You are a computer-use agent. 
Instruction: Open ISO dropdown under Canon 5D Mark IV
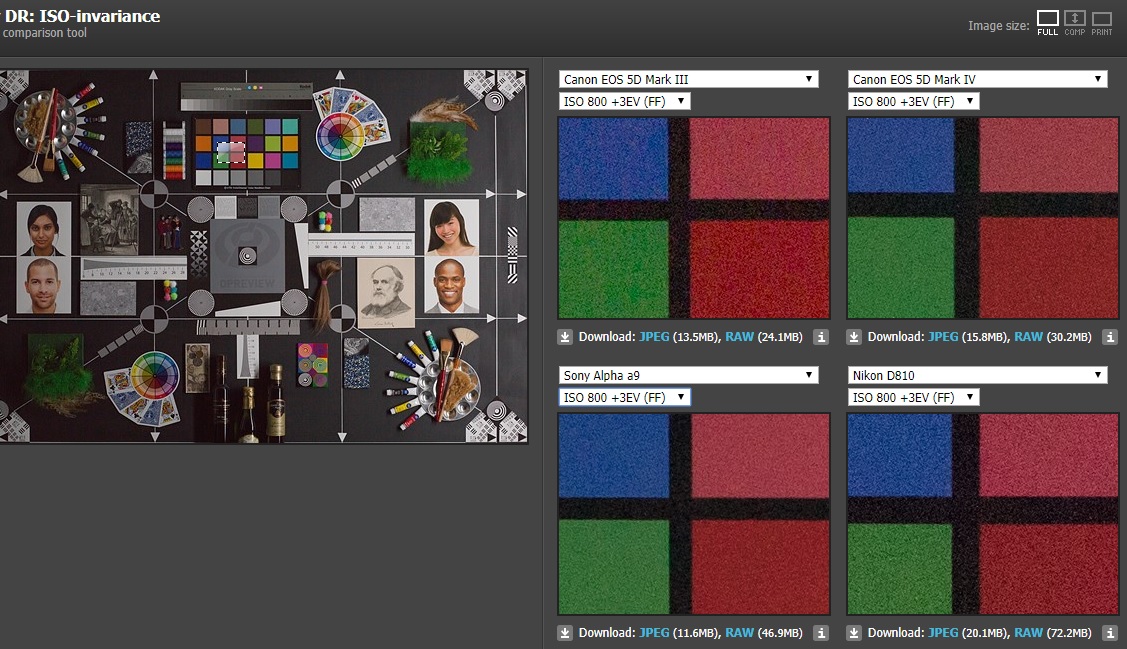click(x=914, y=101)
